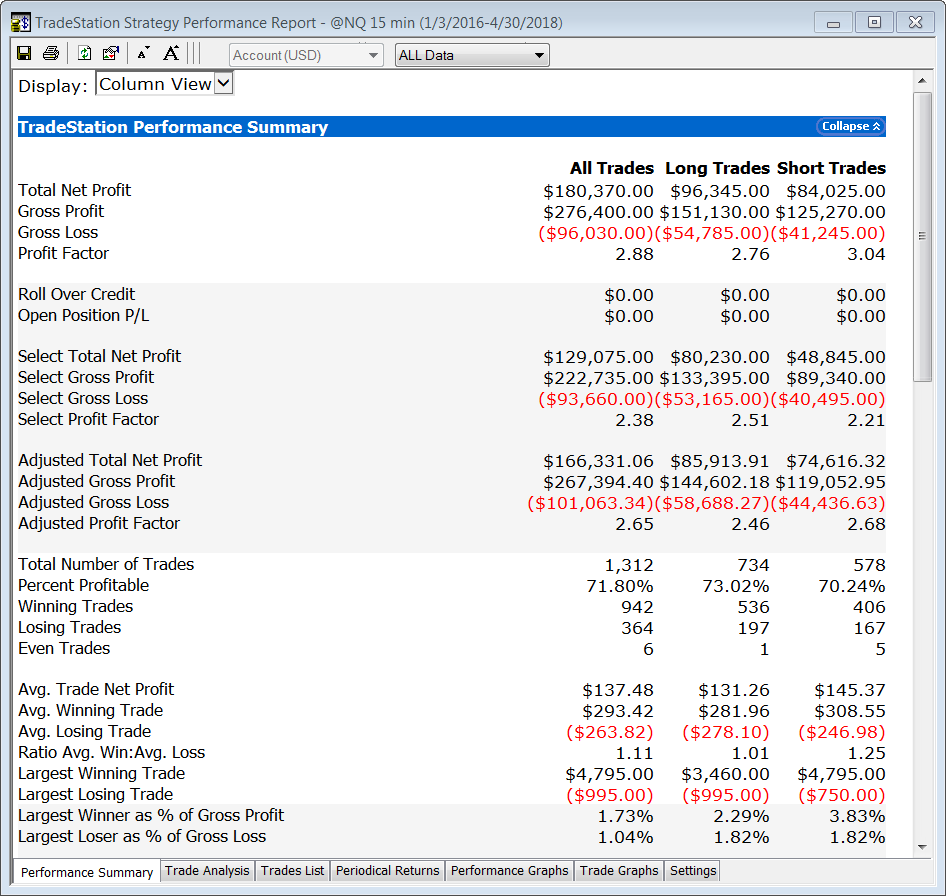Open the Display Column View dropdown
Screen dimensions: 946x896
164,84
